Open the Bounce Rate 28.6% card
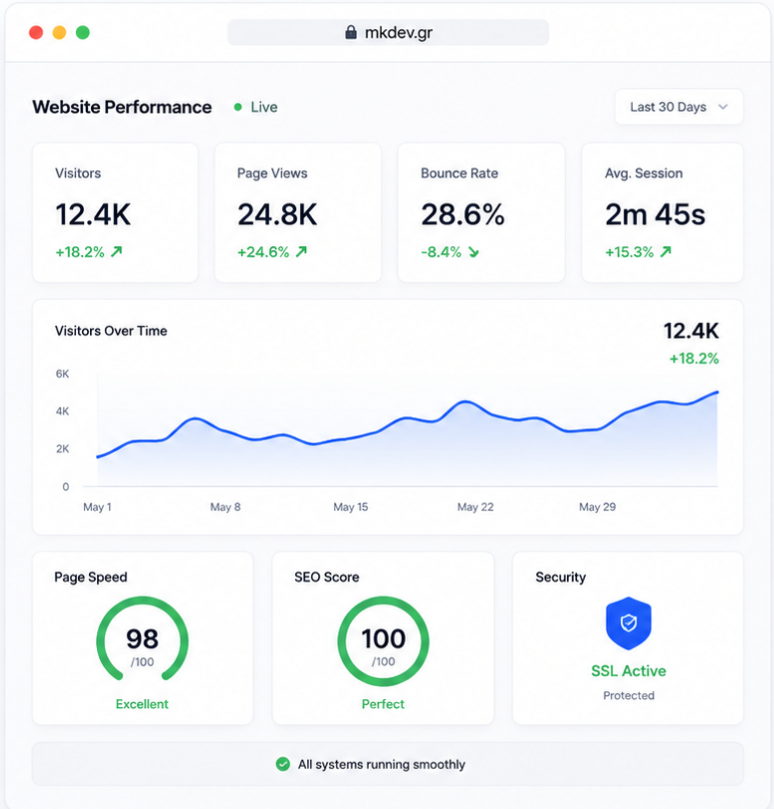Viewport: 774px width, 809px height. click(x=481, y=213)
